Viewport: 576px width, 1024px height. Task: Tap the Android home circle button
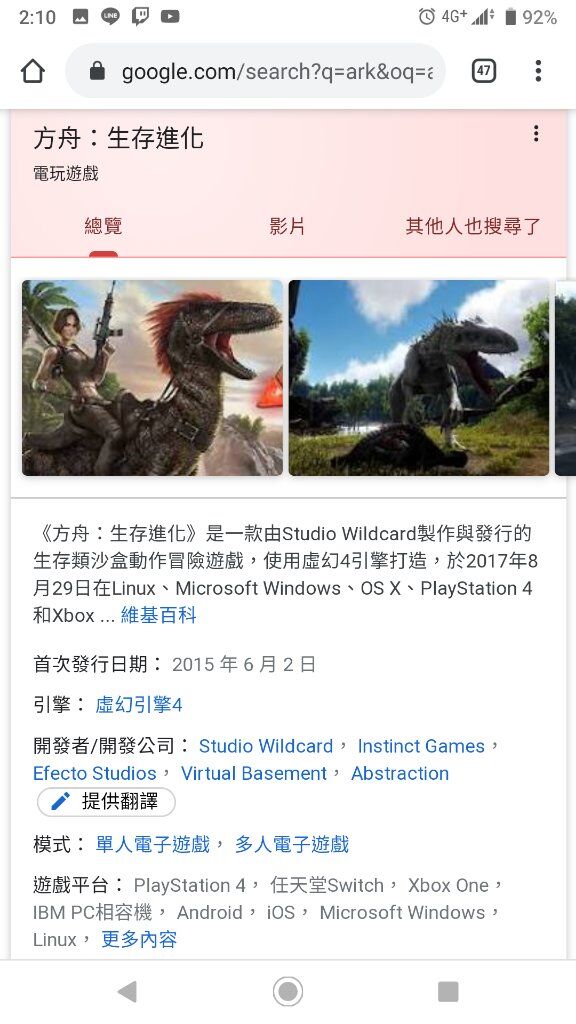pyautogui.click(x=288, y=991)
